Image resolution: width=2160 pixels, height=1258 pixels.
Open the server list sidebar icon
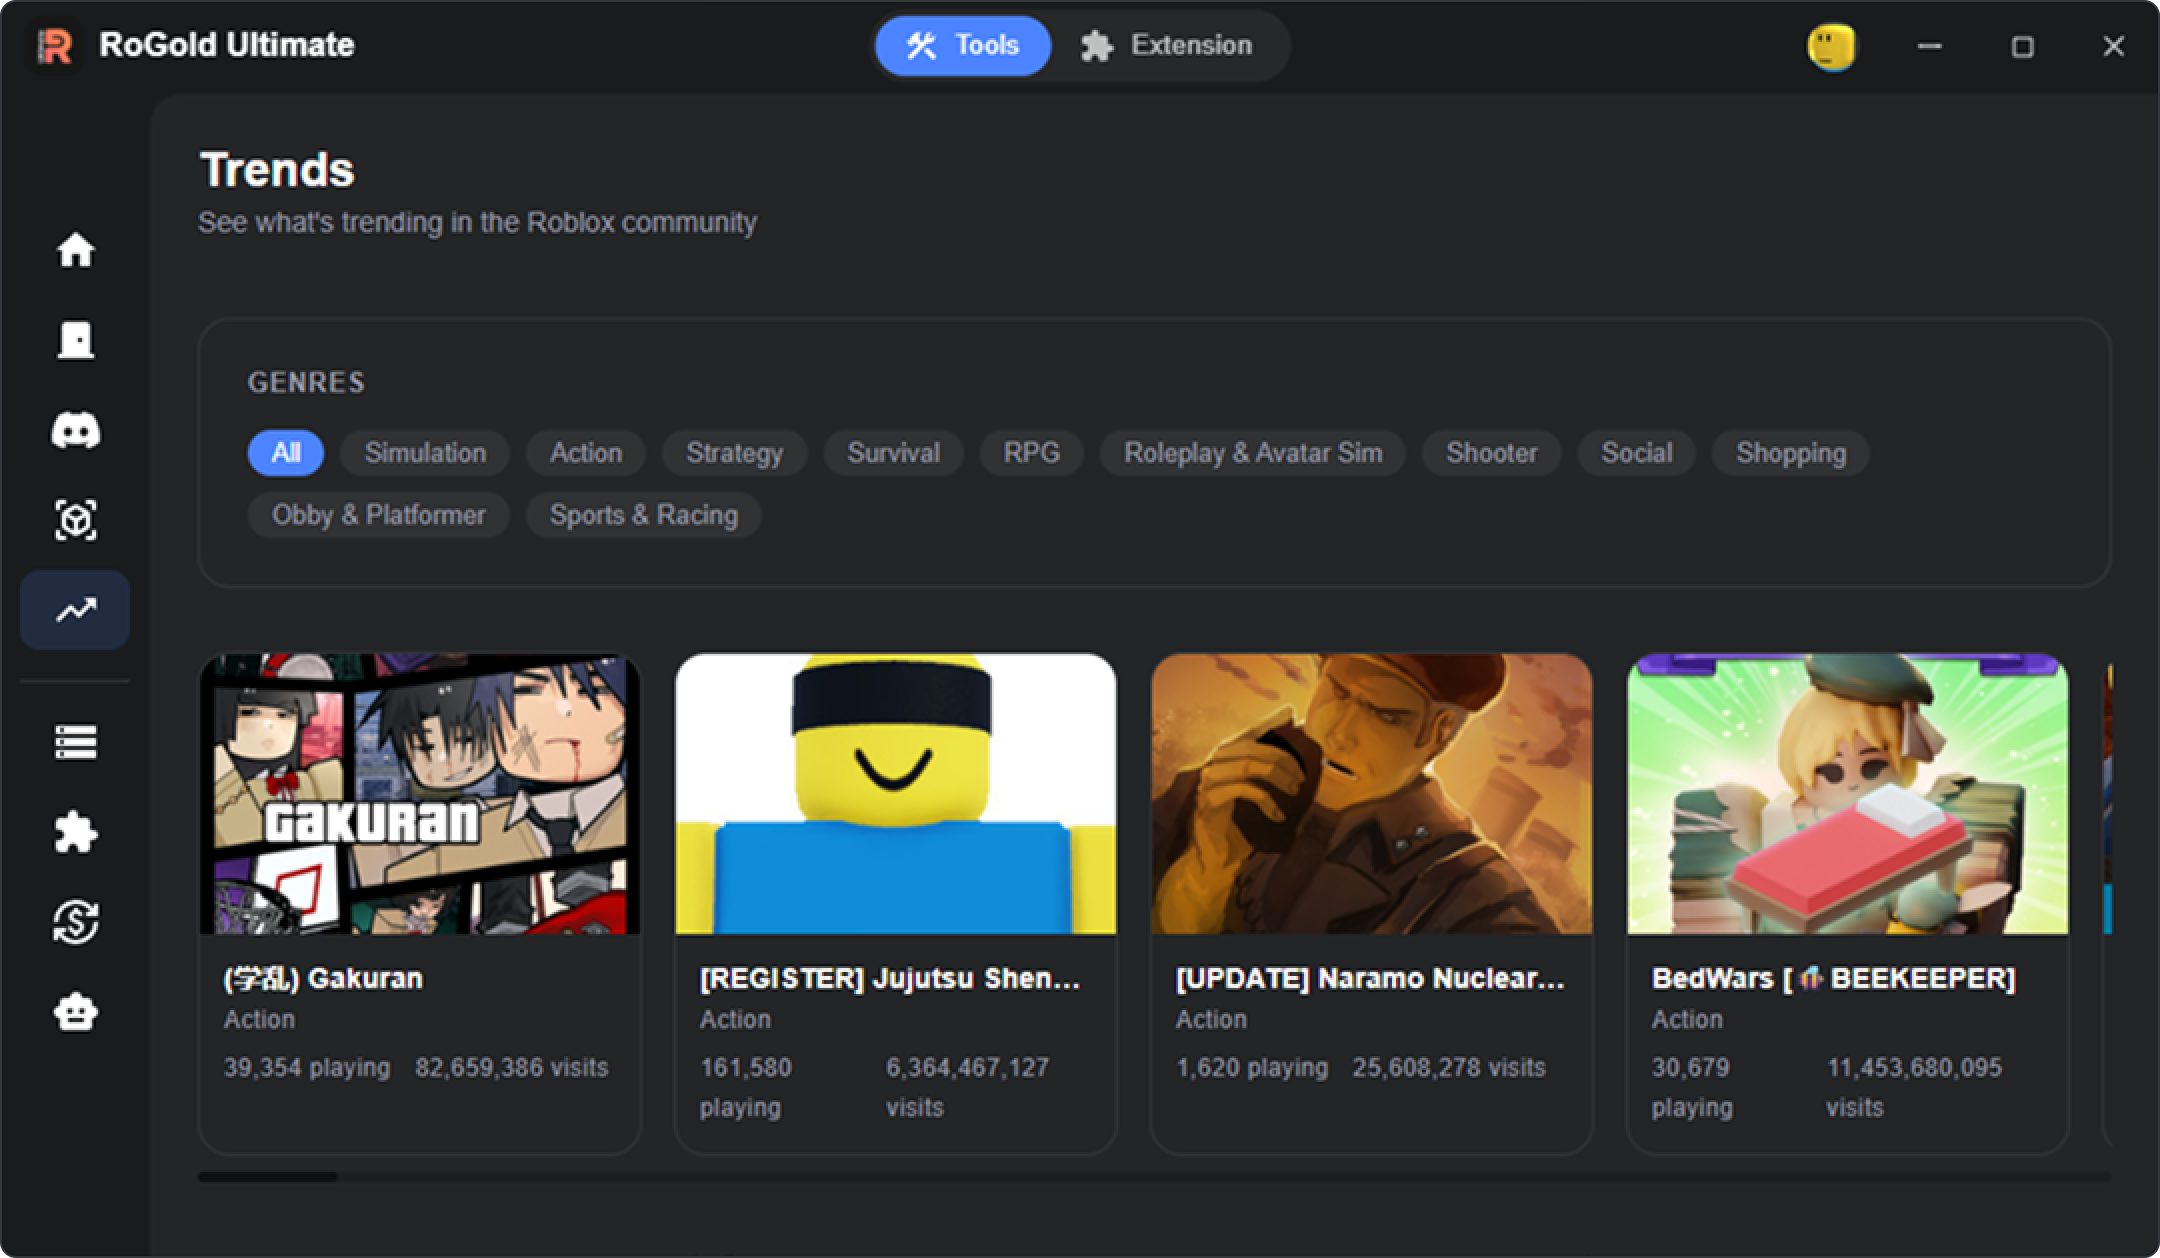point(75,742)
